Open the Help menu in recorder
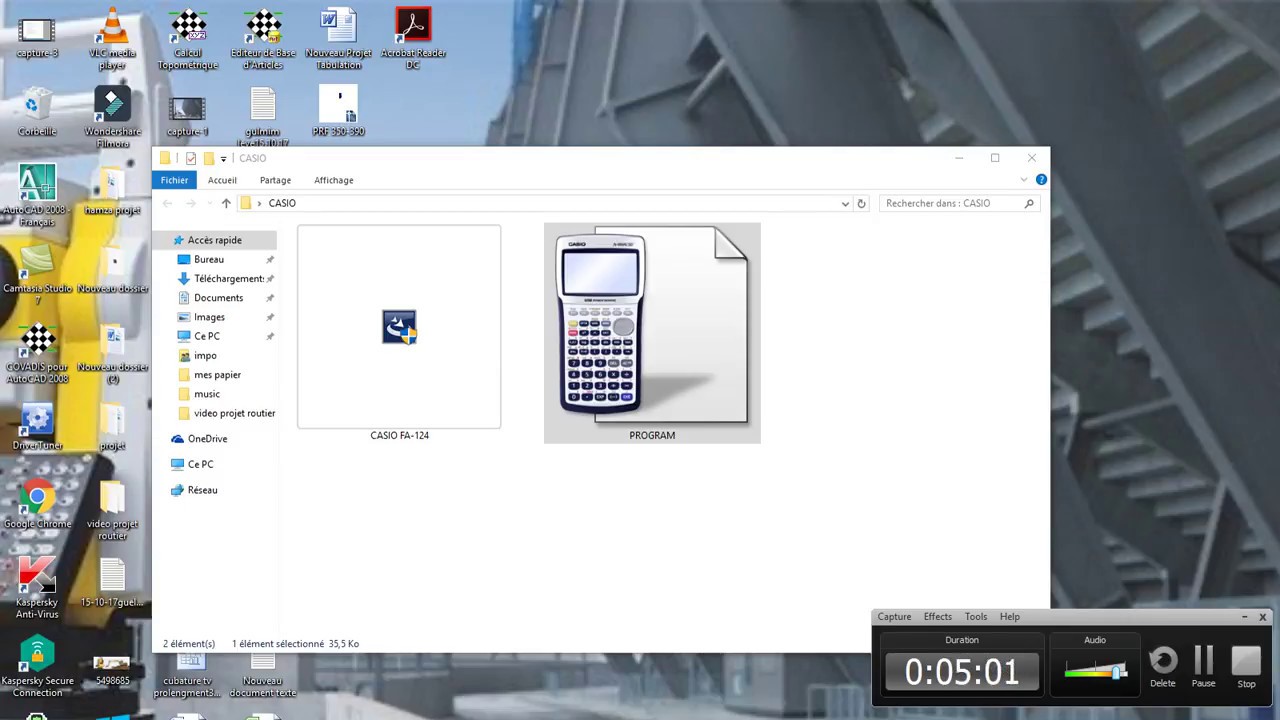 (1010, 617)
